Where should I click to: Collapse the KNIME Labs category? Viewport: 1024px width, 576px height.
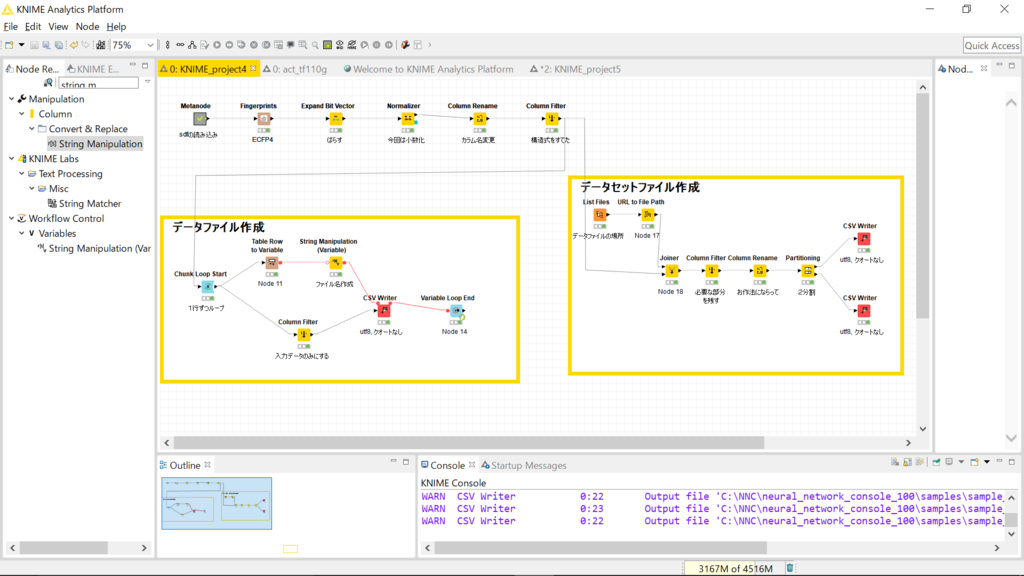[x=11, y=159]
